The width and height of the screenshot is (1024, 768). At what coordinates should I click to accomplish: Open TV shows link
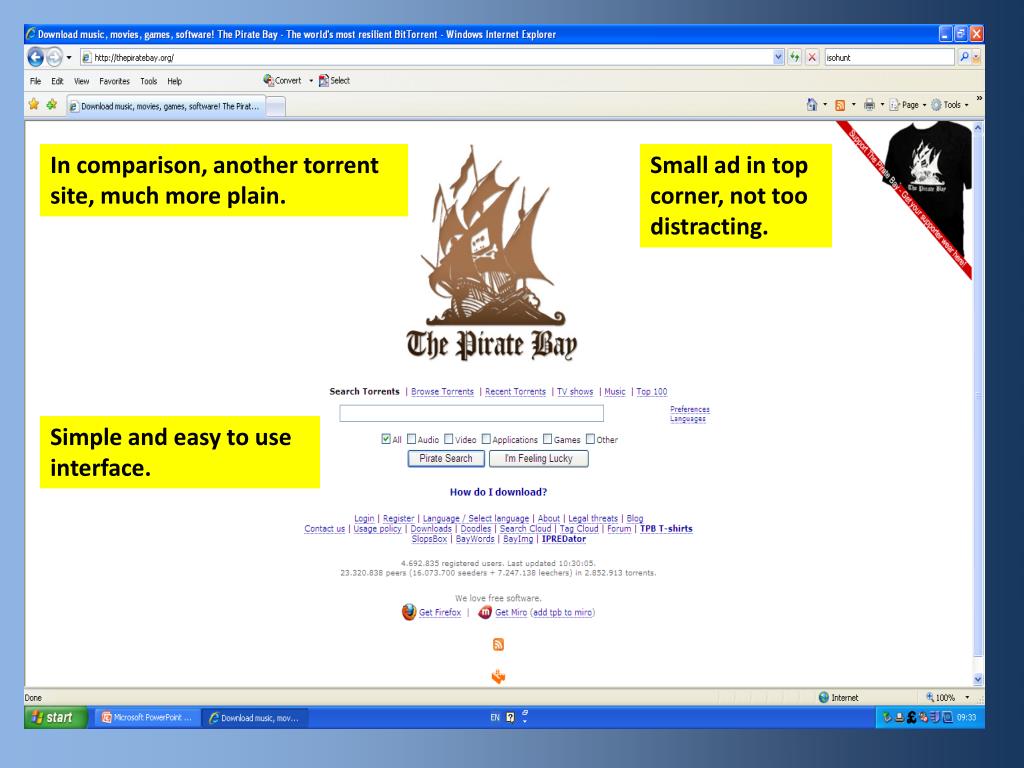tap(575, 391)
